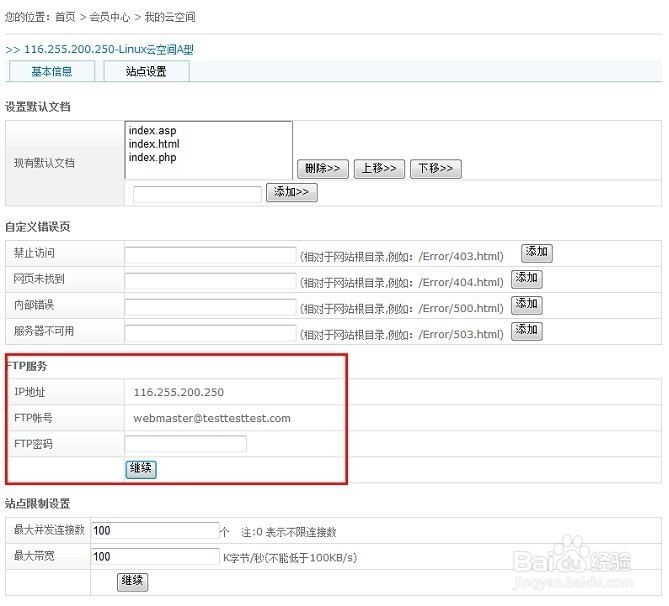Open 我的云空间 breadcrumb link

pos(170,17)
